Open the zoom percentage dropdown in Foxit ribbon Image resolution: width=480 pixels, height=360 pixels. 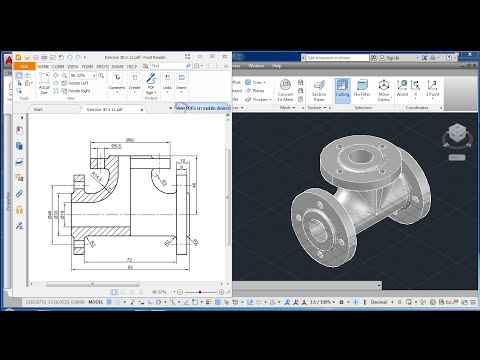[94, 76]
